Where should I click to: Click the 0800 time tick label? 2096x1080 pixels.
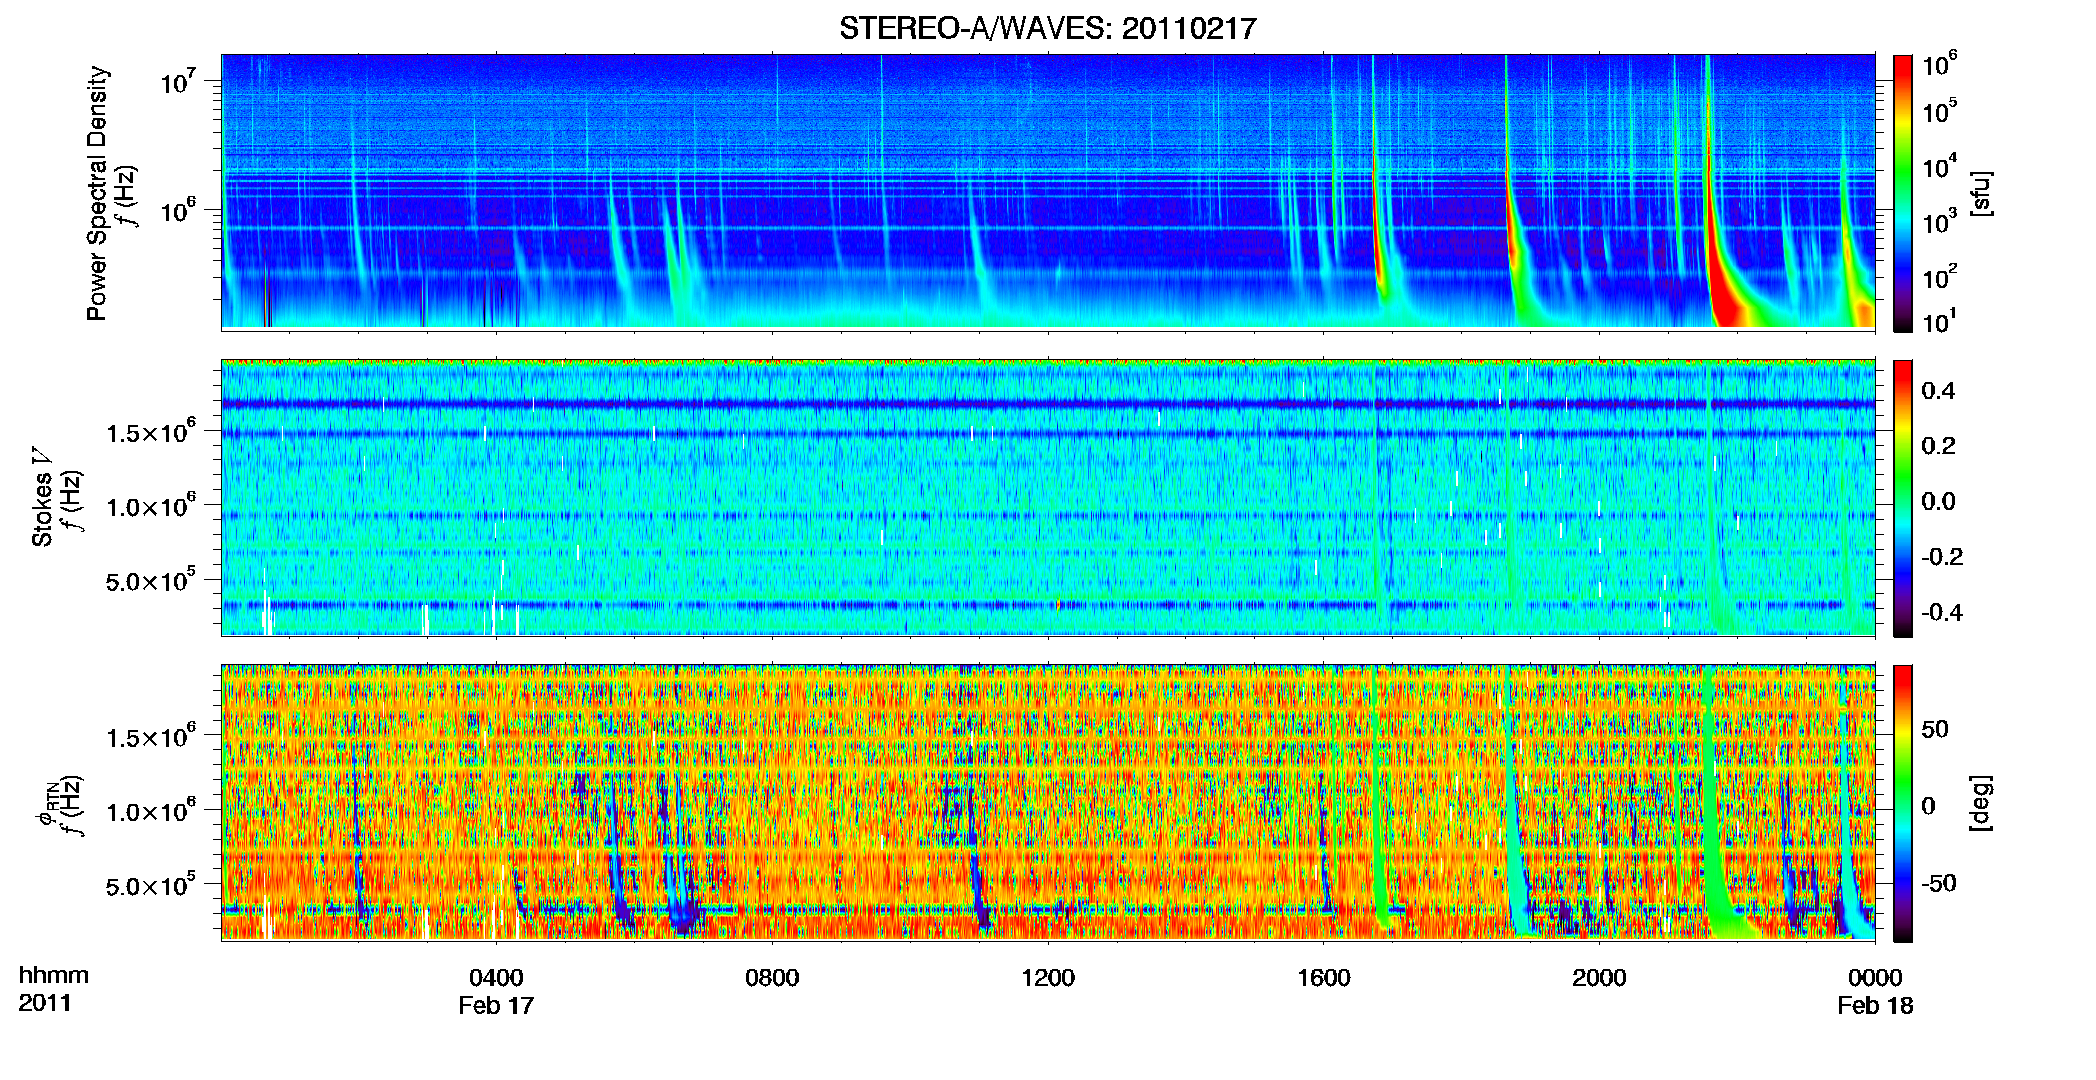tap(772, 977)
